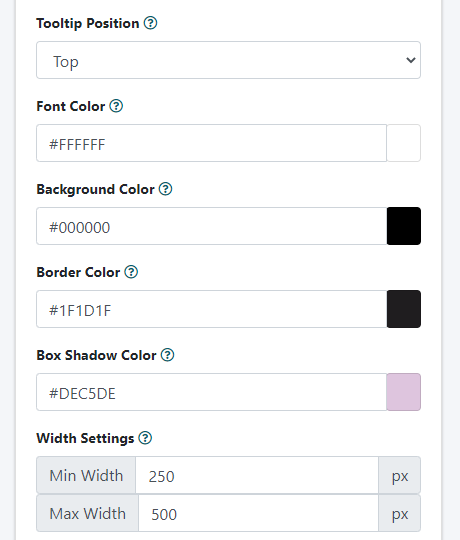This screenshot has width=460, height=540.
Task: Click the Tooltip Position help icon
Action: click(150, 23)
